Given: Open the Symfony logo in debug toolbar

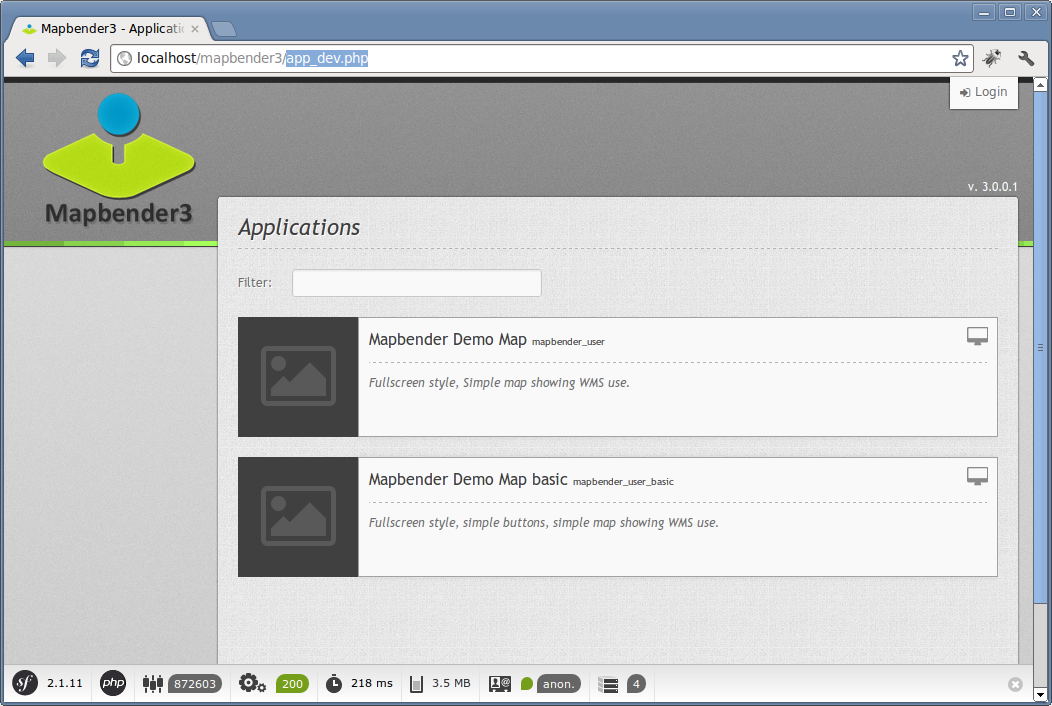Looking at the screenshot, I should click(25, 684).
